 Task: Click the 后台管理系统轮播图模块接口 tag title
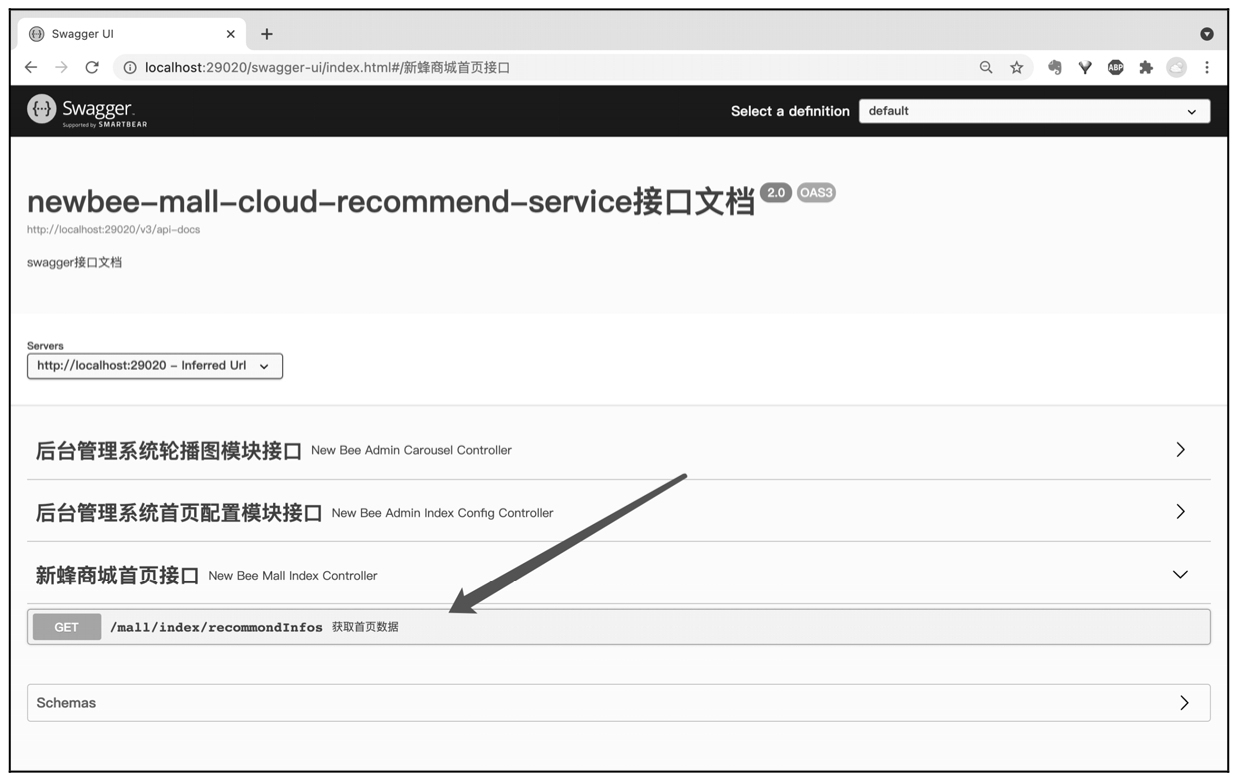coord(168,450)
